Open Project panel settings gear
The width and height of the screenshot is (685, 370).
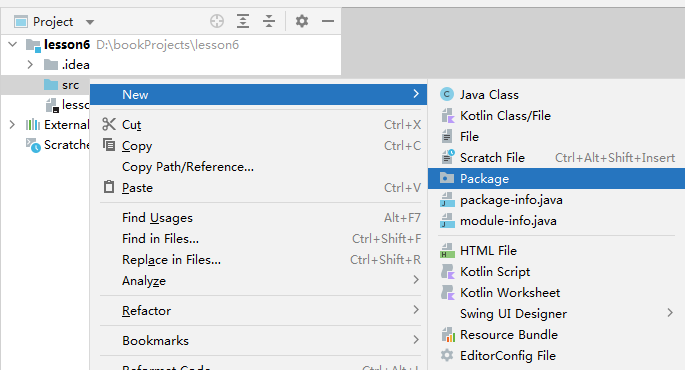[302, 21]
